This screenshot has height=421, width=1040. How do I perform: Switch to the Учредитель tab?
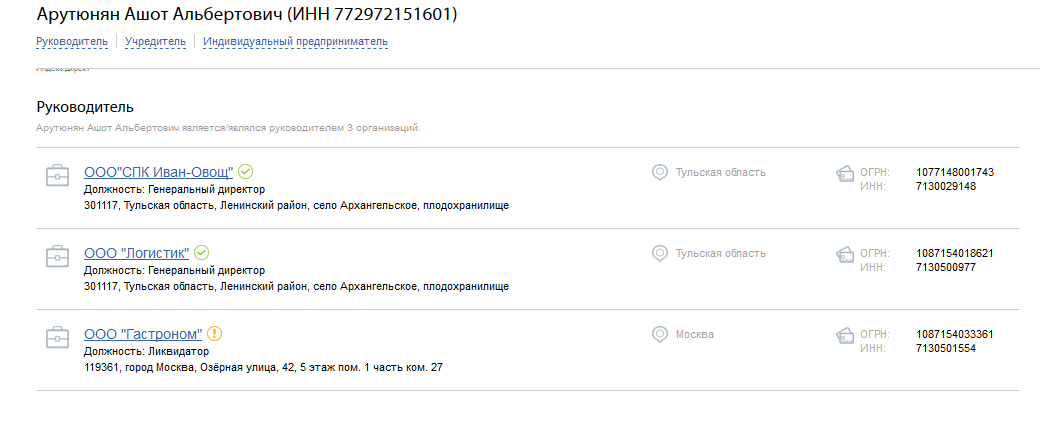(x=155, y=42)
